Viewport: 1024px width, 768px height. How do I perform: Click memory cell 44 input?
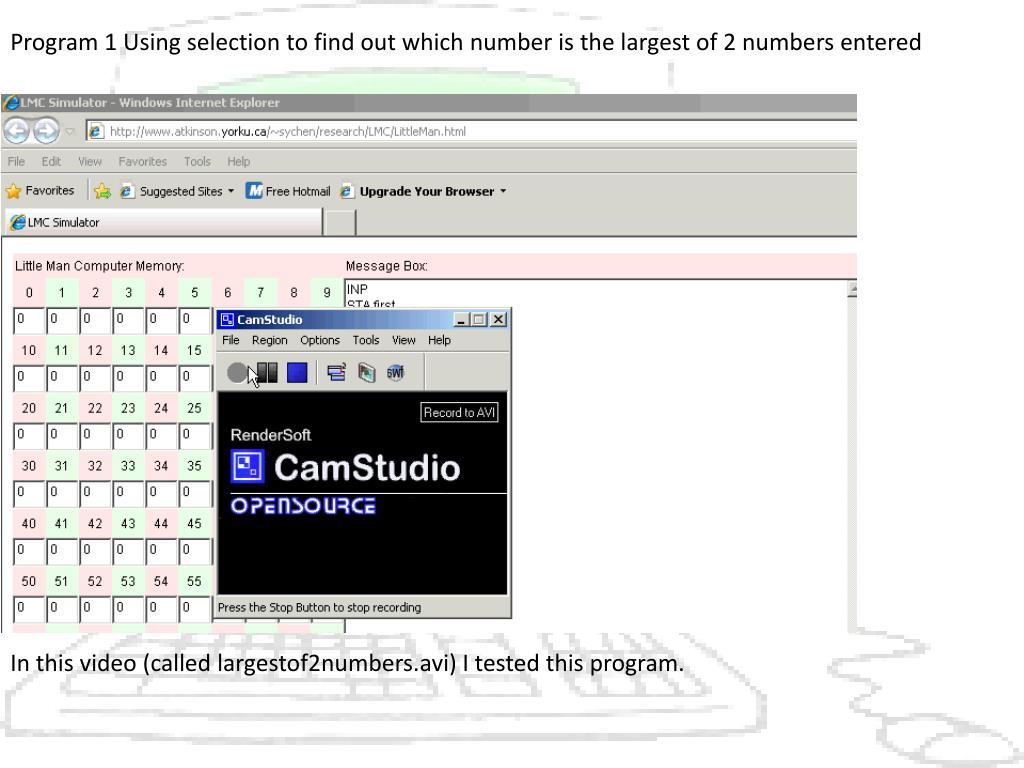[161, 551]
